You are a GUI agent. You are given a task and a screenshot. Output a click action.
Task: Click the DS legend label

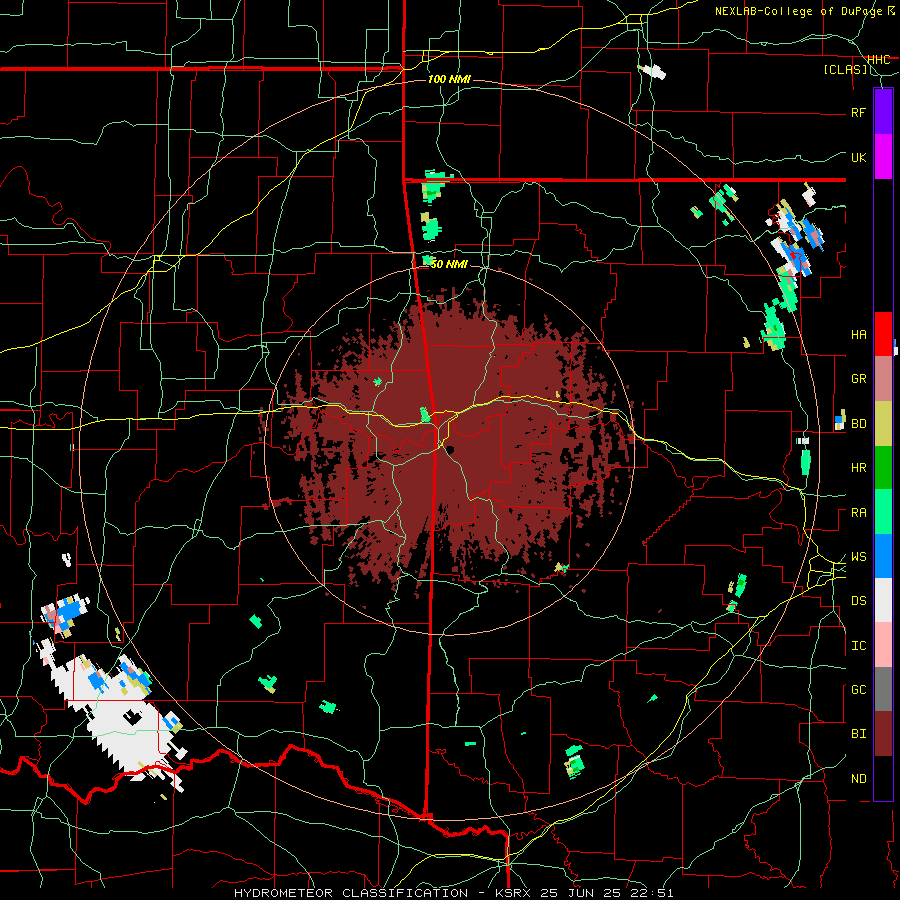[x=858, y=601]
